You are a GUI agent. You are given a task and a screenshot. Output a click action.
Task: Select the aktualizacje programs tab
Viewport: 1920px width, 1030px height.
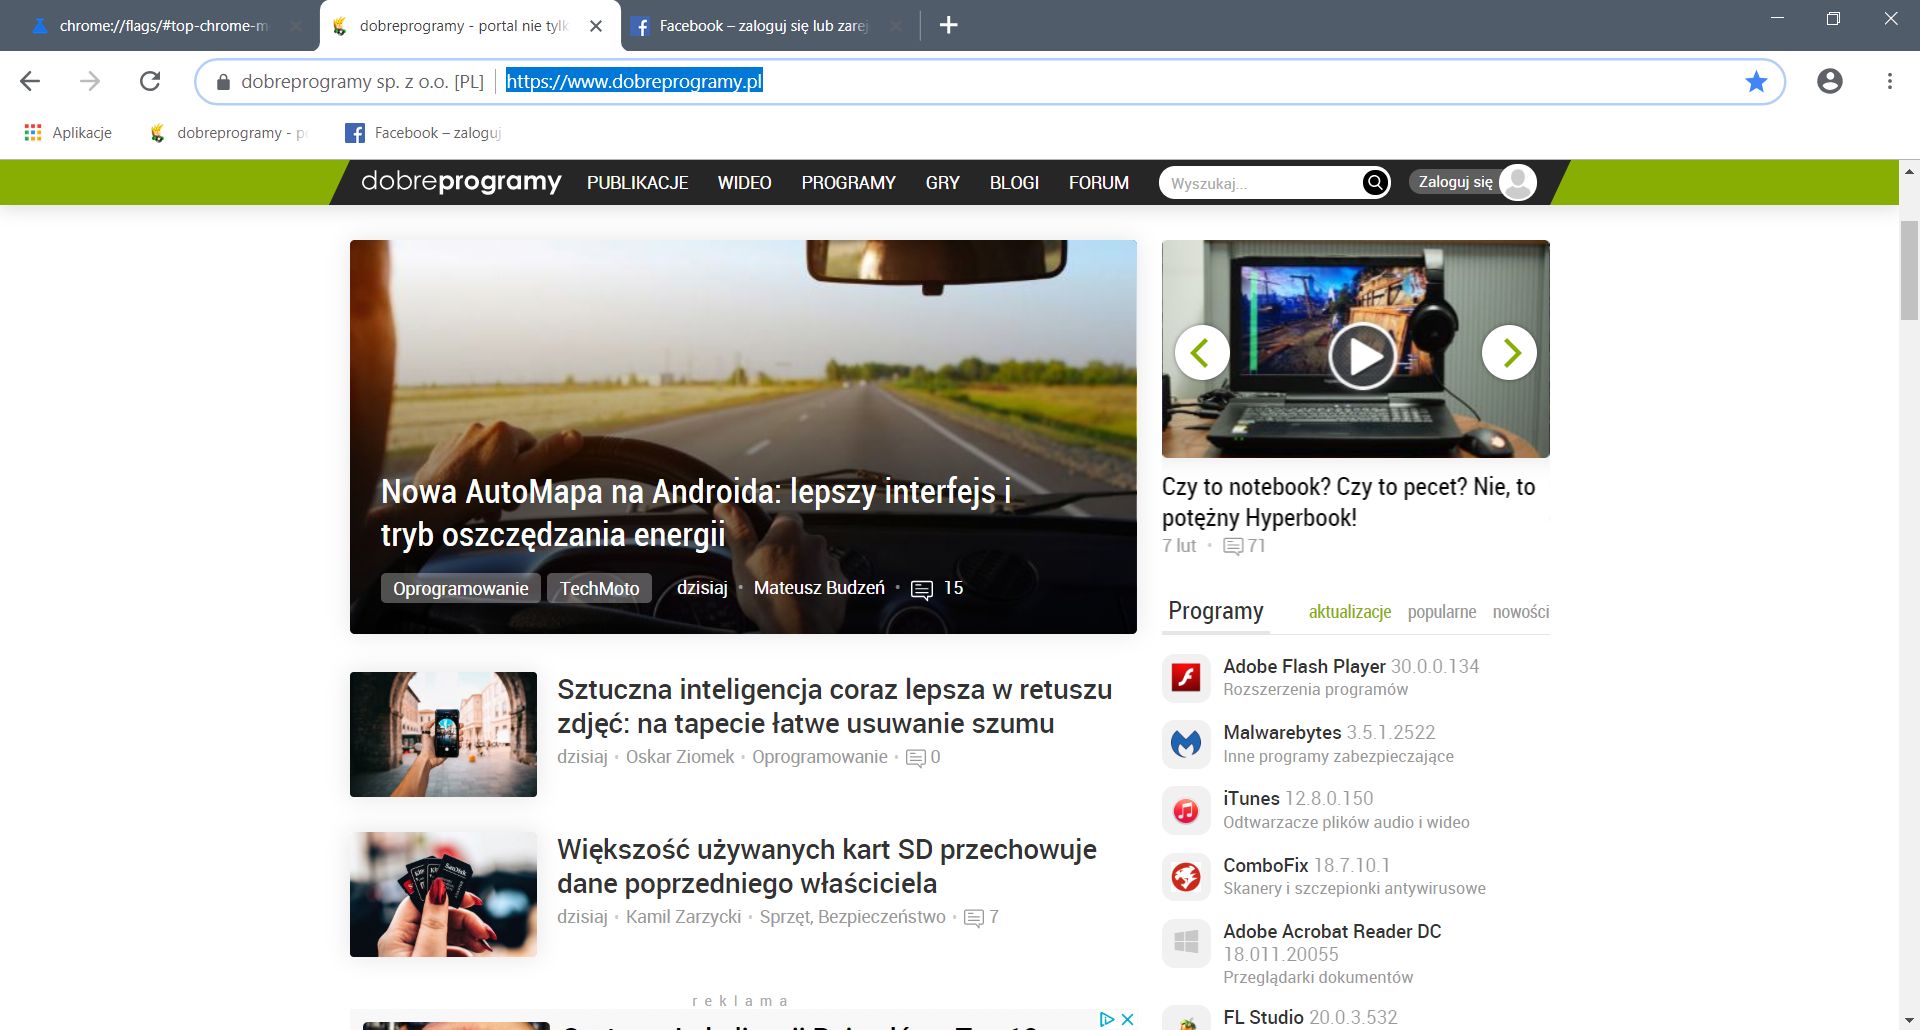tap(1350, 612)
